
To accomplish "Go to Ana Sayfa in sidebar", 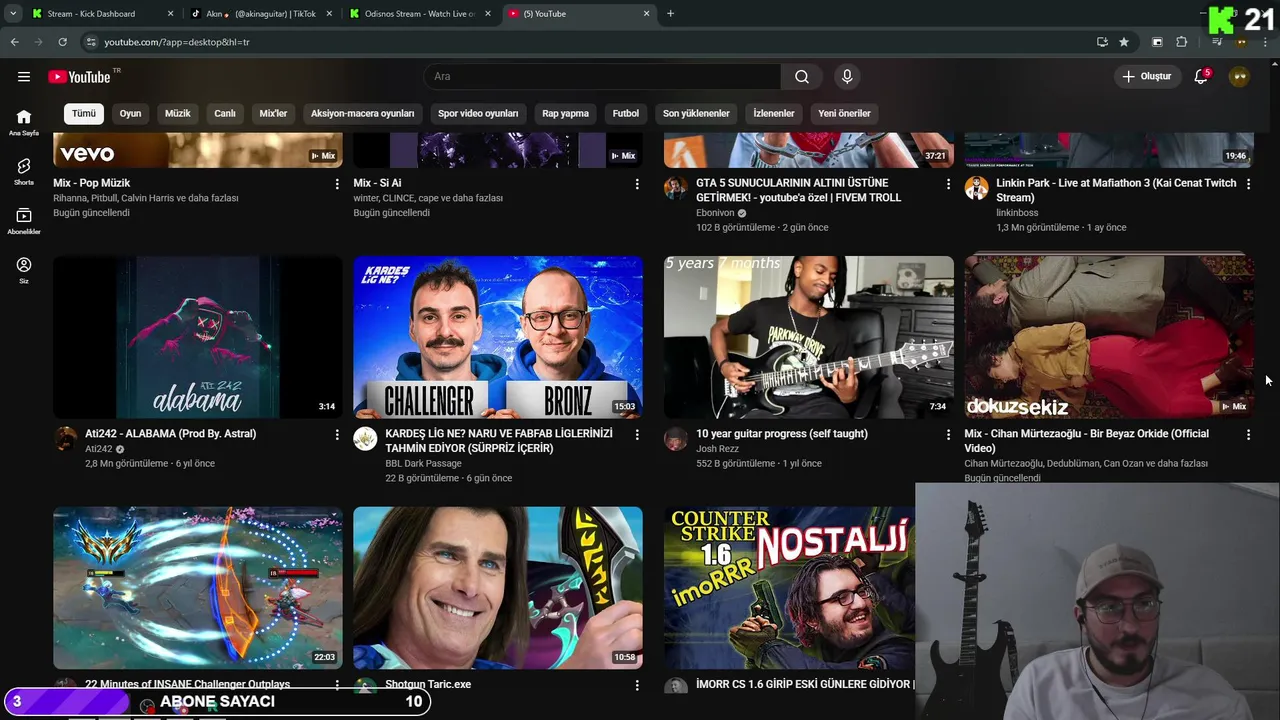I will tap(24, 122).
